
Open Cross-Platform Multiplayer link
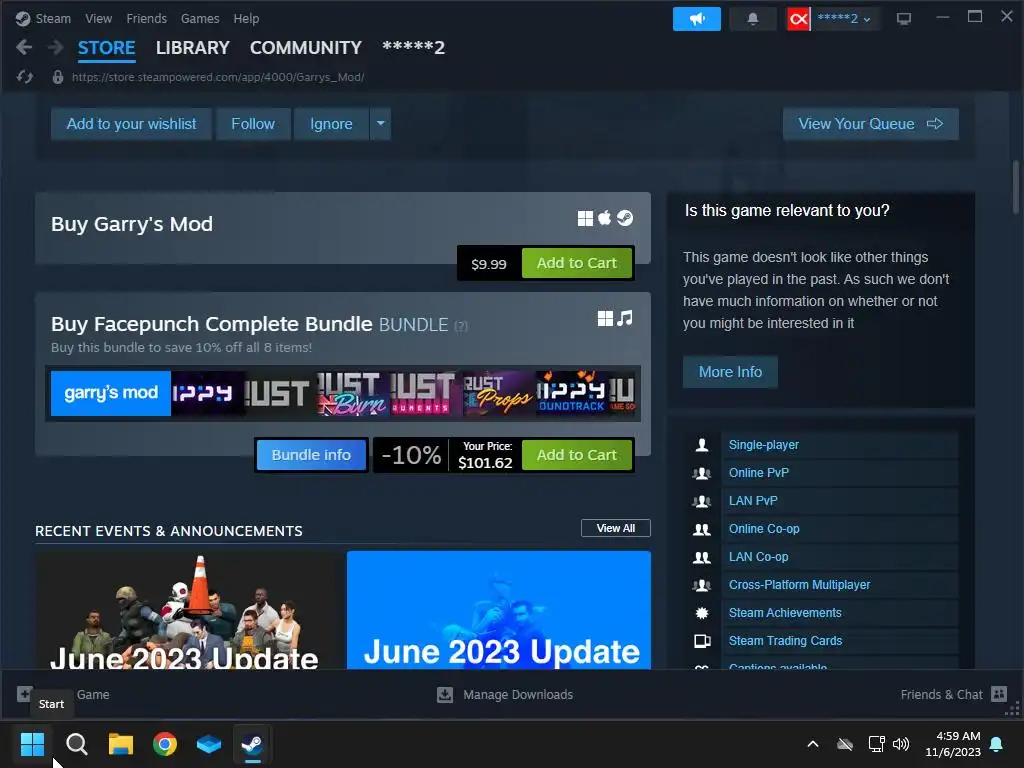799,584
